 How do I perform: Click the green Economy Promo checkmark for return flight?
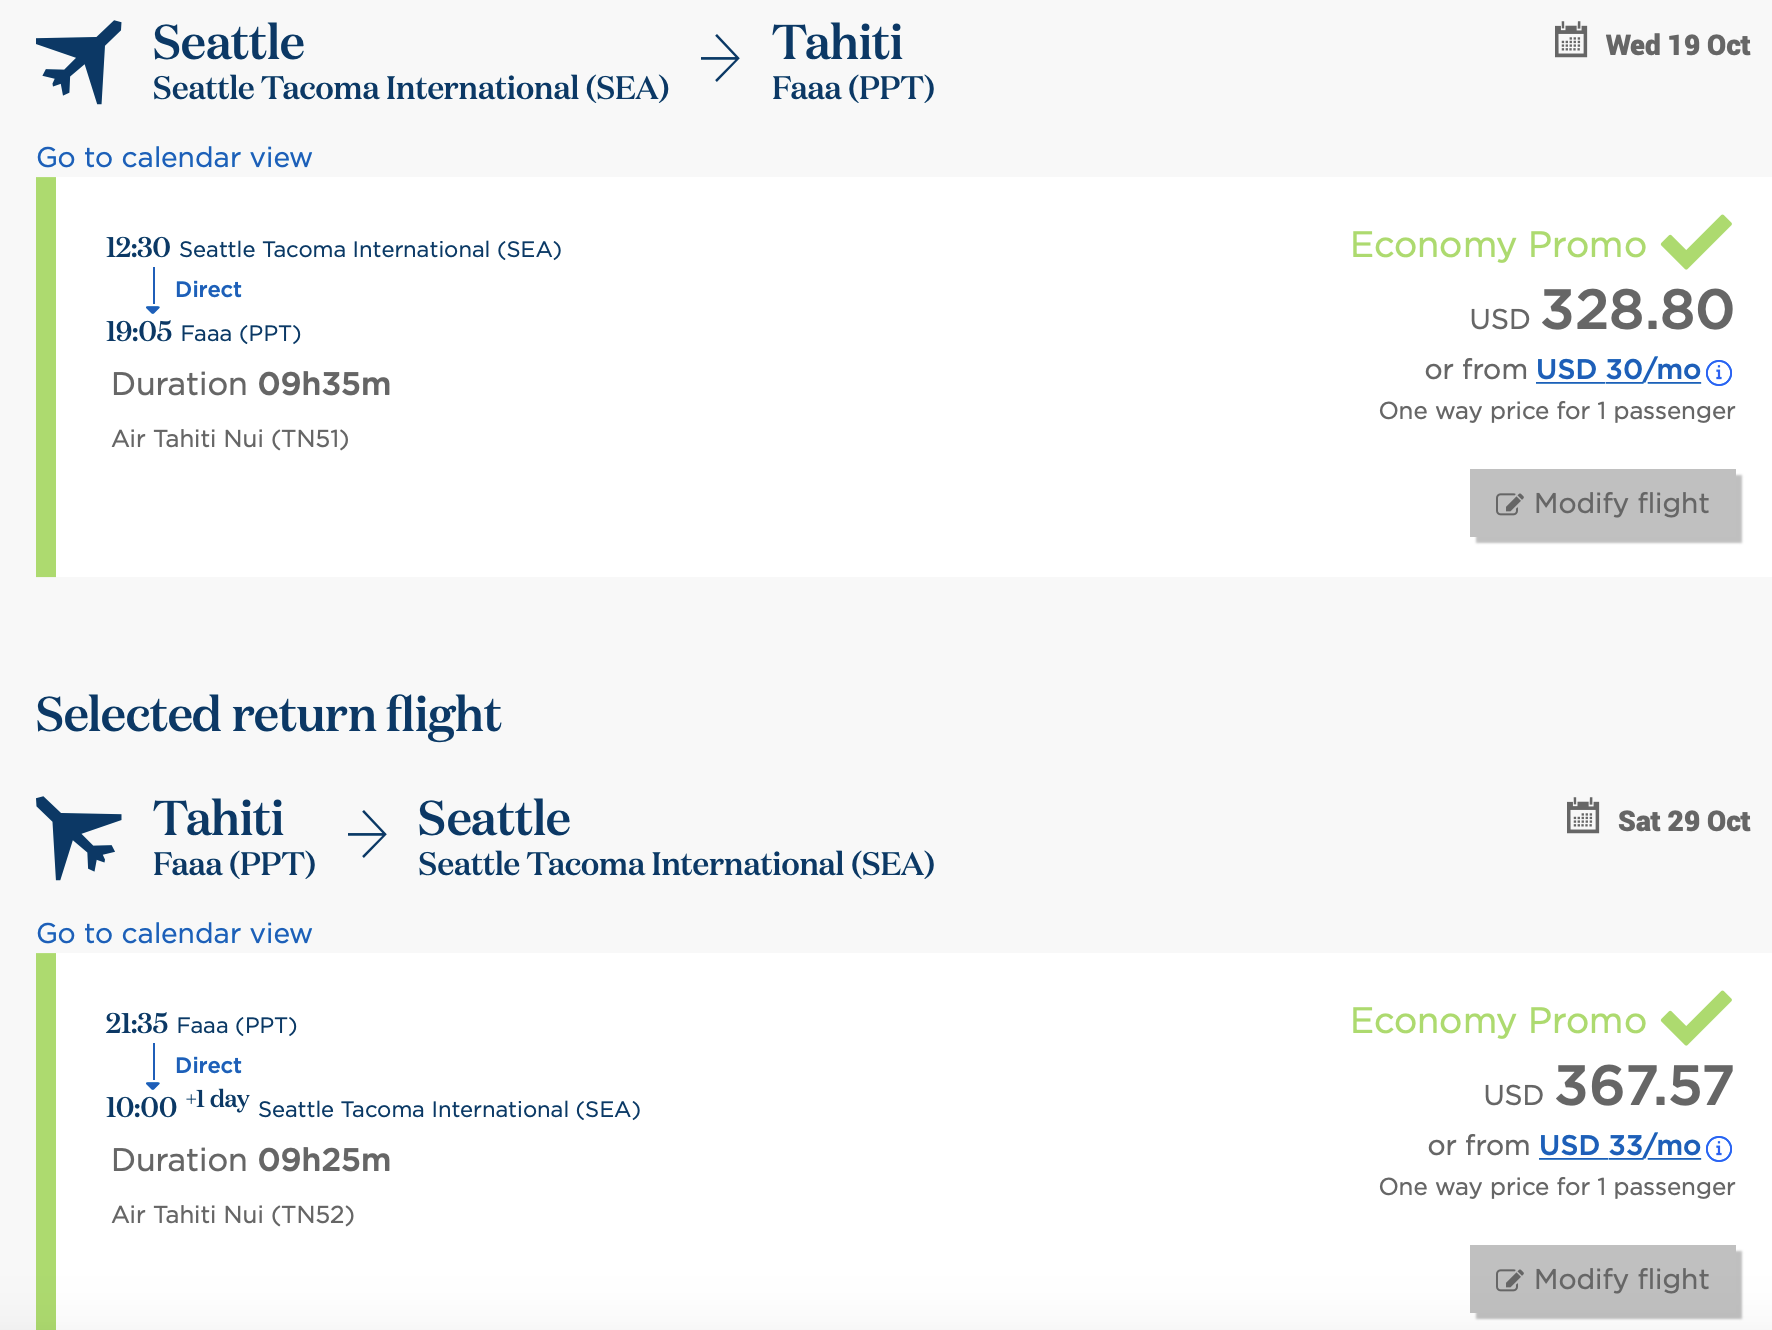point(1696,1018)
